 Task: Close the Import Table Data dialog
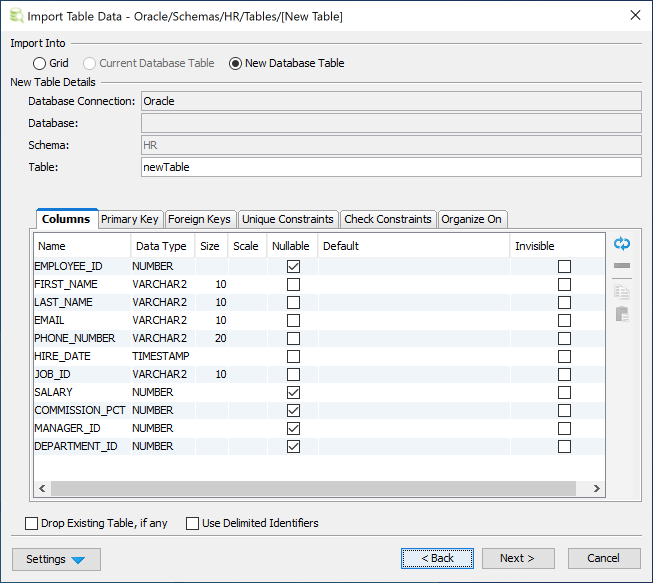tap(635, 15)
